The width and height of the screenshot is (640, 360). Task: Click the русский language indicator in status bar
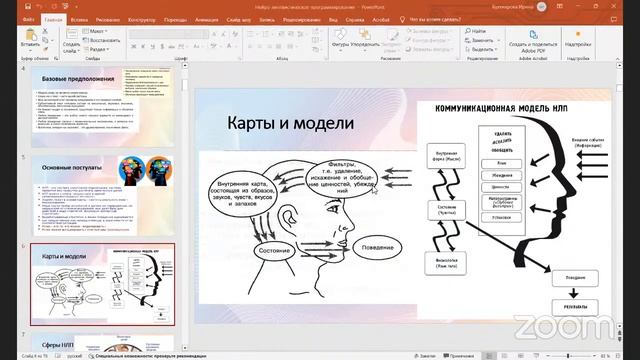click(75, 356)
